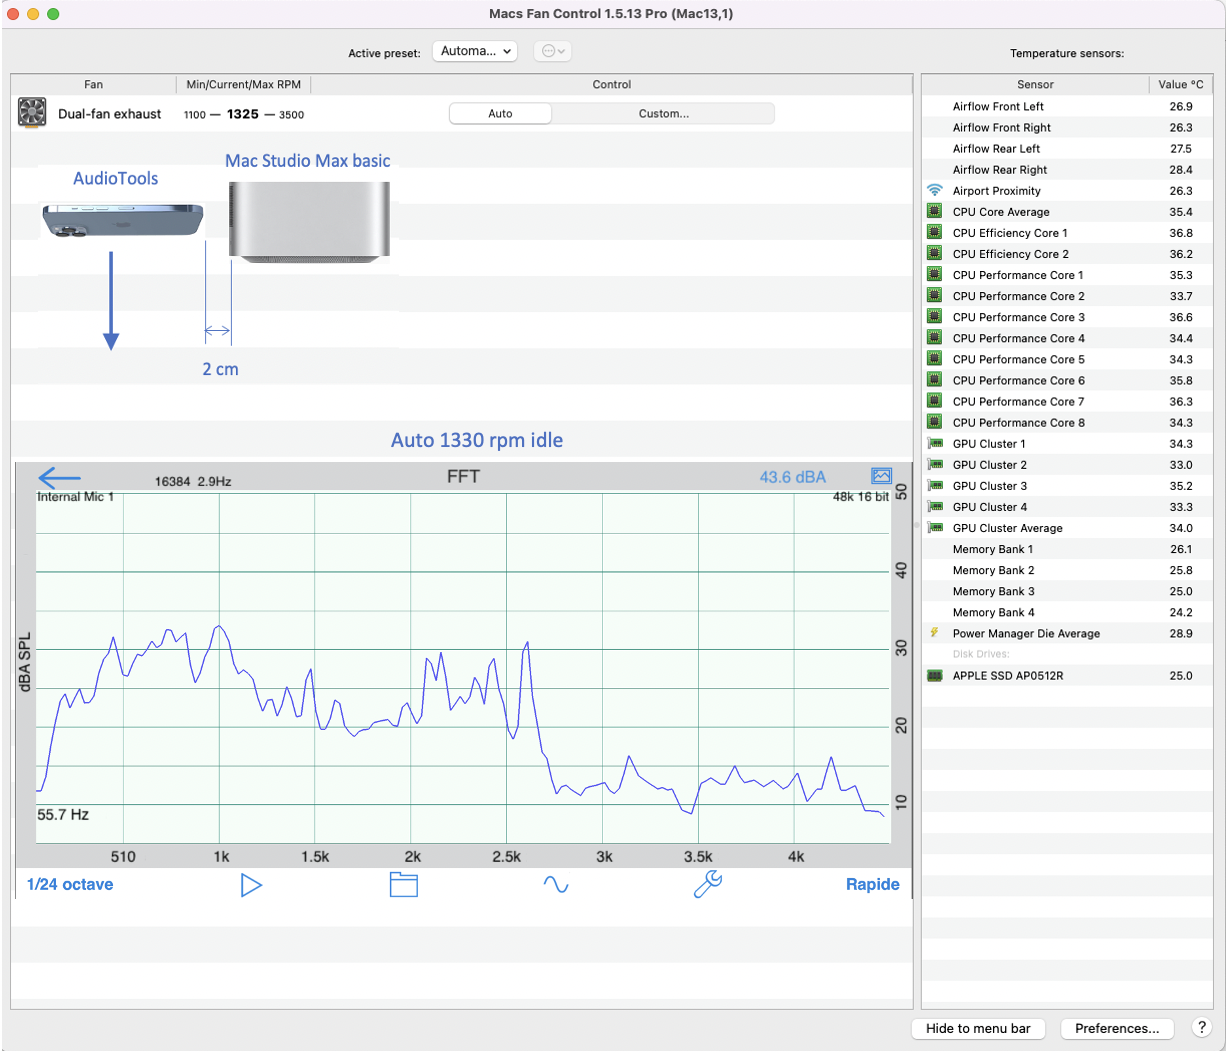Click the Control column header
The width and height of the screenshot is (1227, 1054).
point(612,84)
